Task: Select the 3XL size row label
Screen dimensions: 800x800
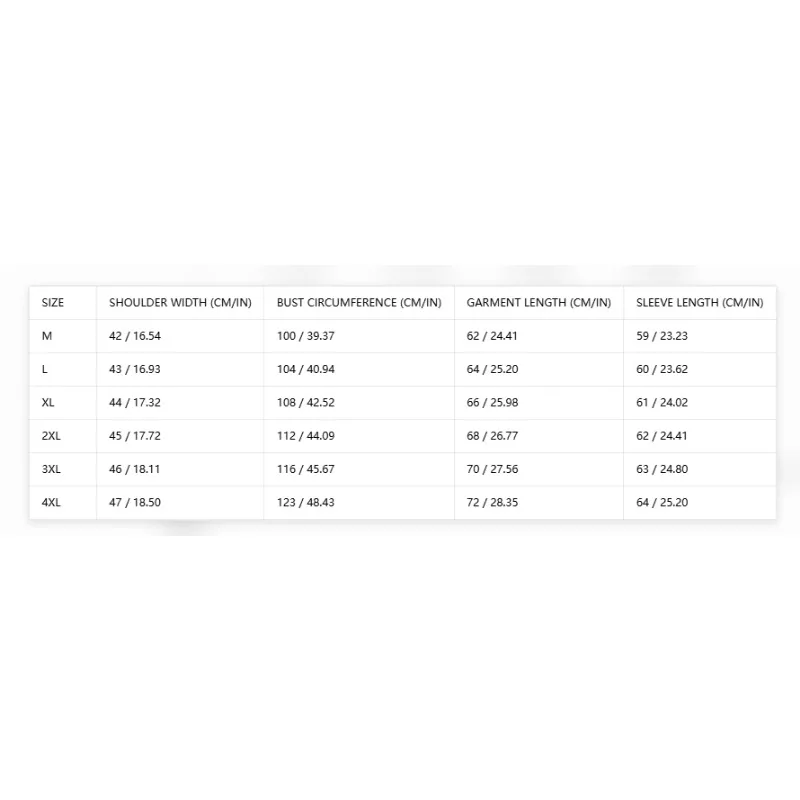Action: click(x=51, y=469)
